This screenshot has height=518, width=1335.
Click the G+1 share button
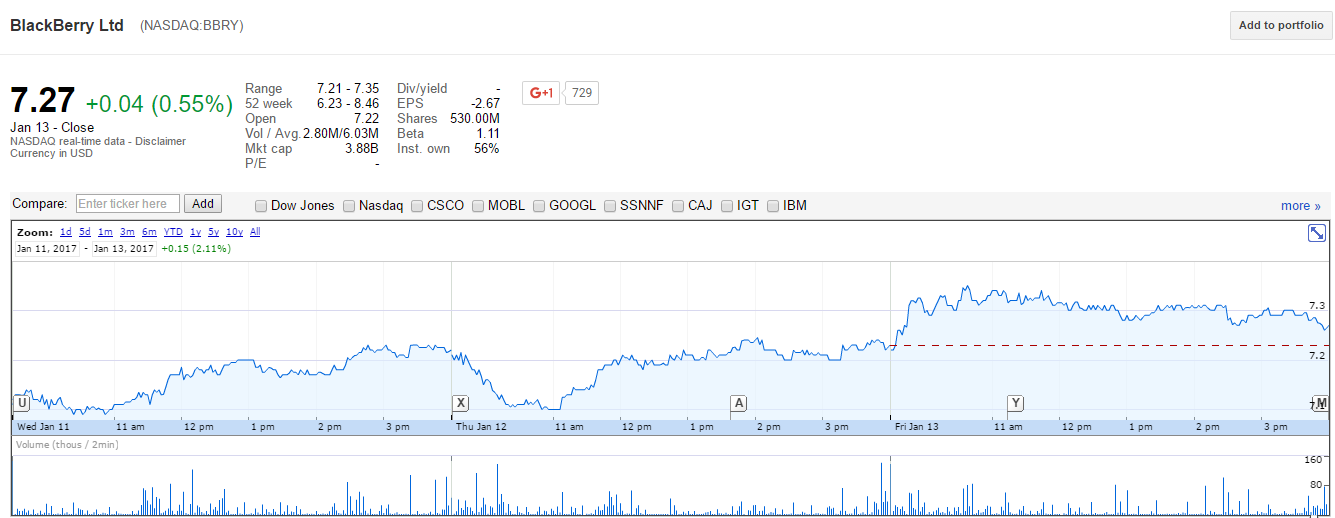click(x=542, y=93)
